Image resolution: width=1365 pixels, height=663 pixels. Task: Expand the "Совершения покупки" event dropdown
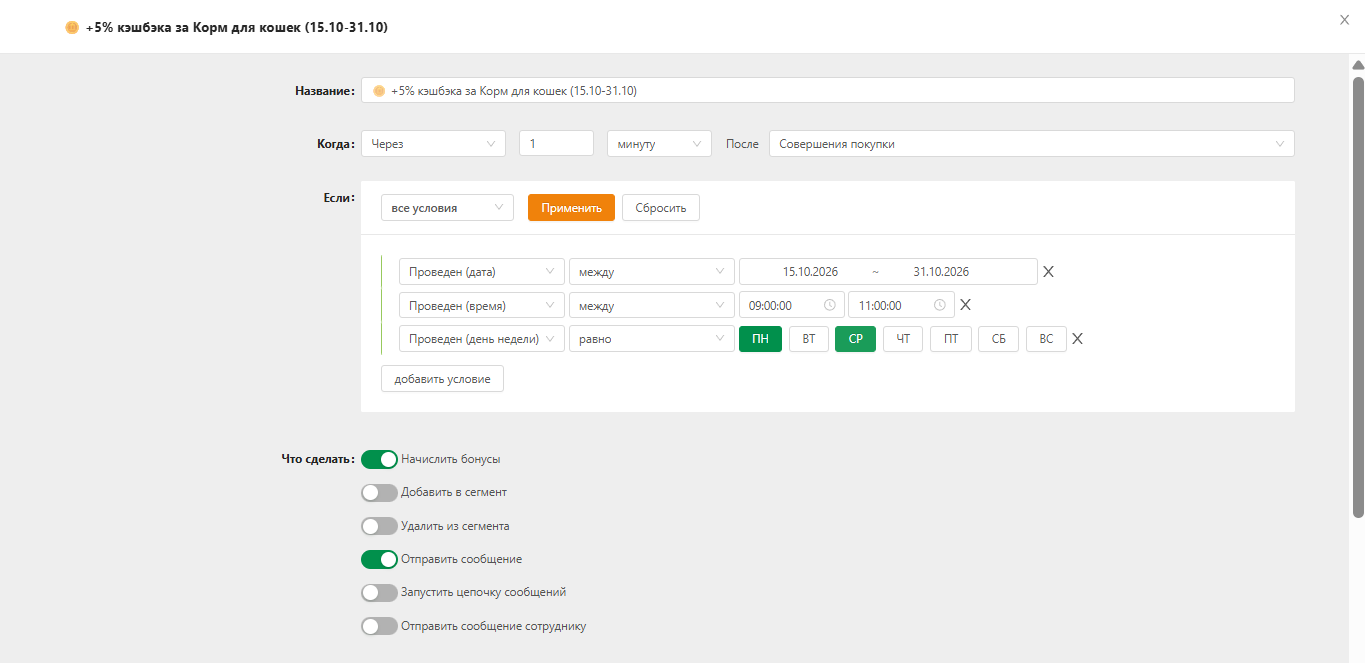[1031, 144]
